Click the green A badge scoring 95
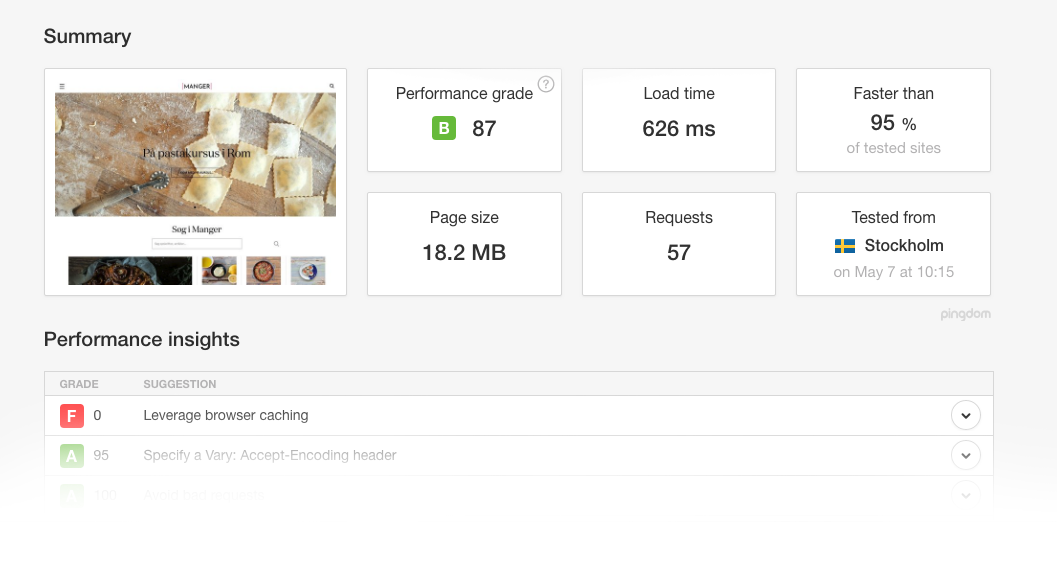This screenshot has height=566, width=1057. [x=71, y=455]
